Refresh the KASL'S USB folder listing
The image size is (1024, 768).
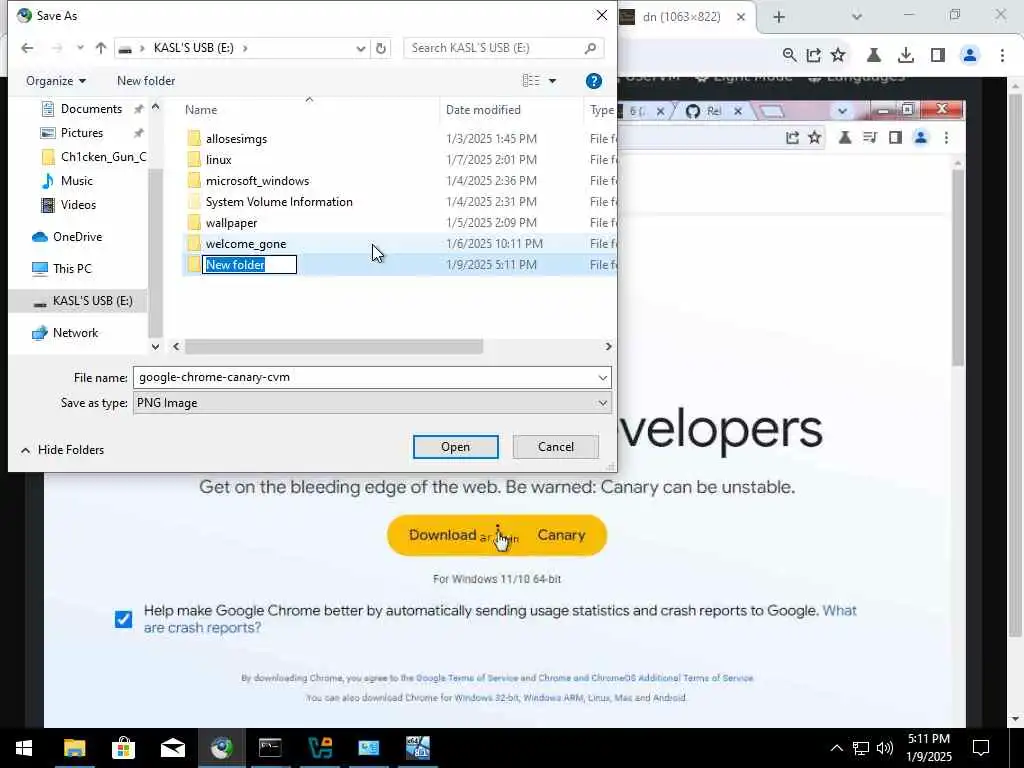pyautogui.click(x=381, y=48)
